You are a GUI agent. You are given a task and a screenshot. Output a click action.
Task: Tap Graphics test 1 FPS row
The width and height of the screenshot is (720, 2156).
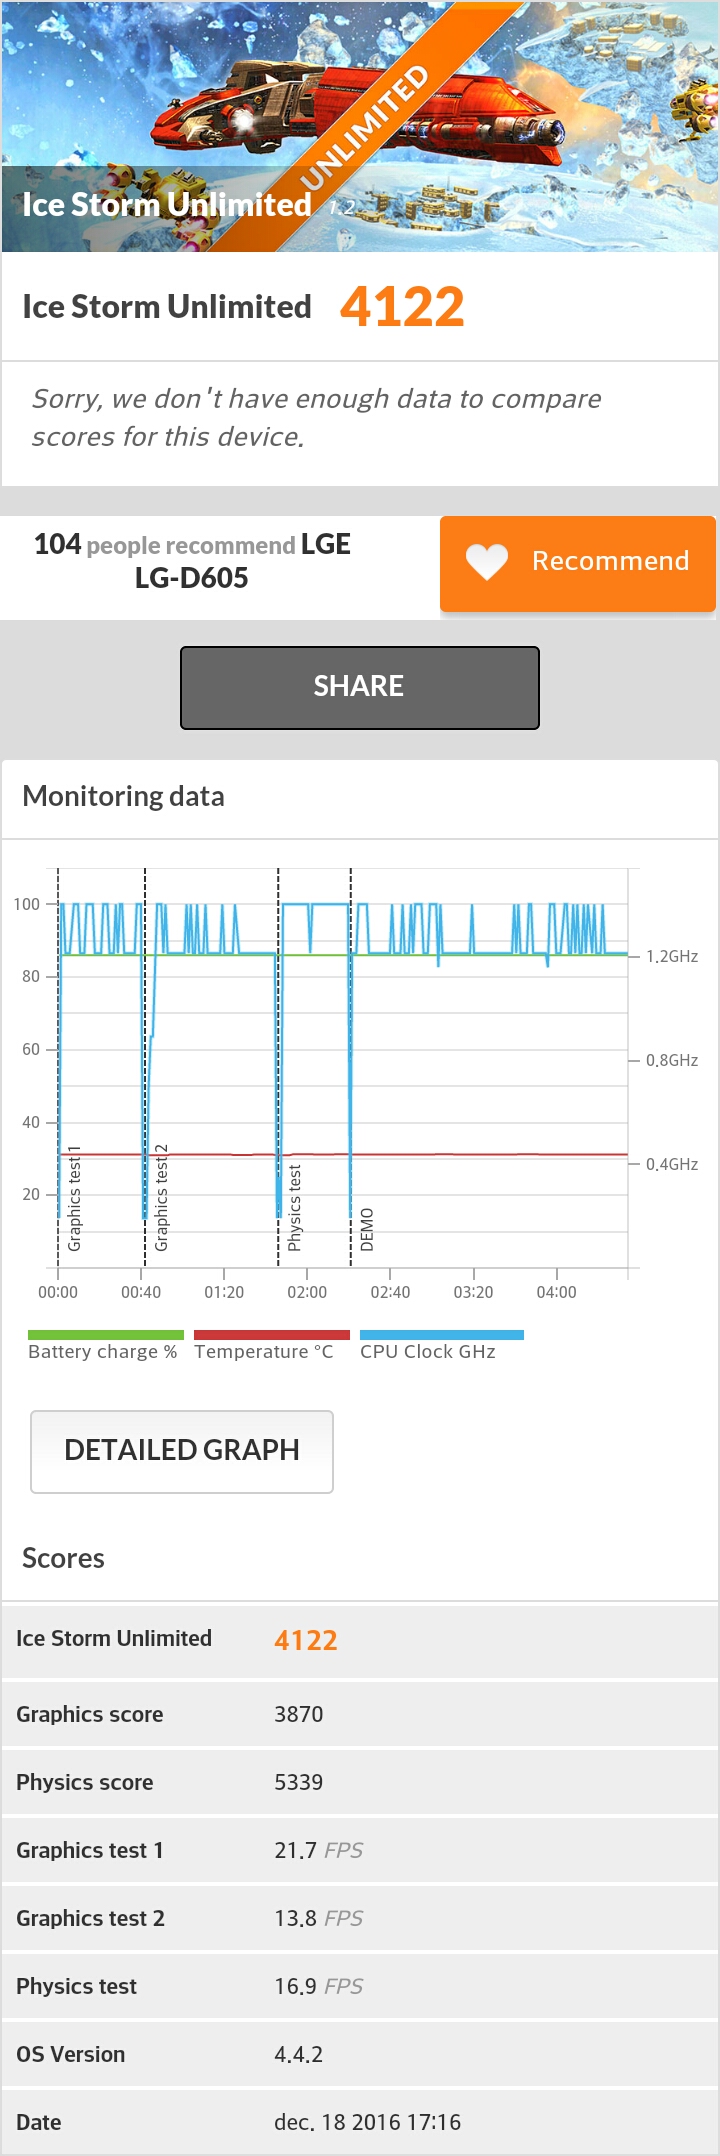point(360,1850)
